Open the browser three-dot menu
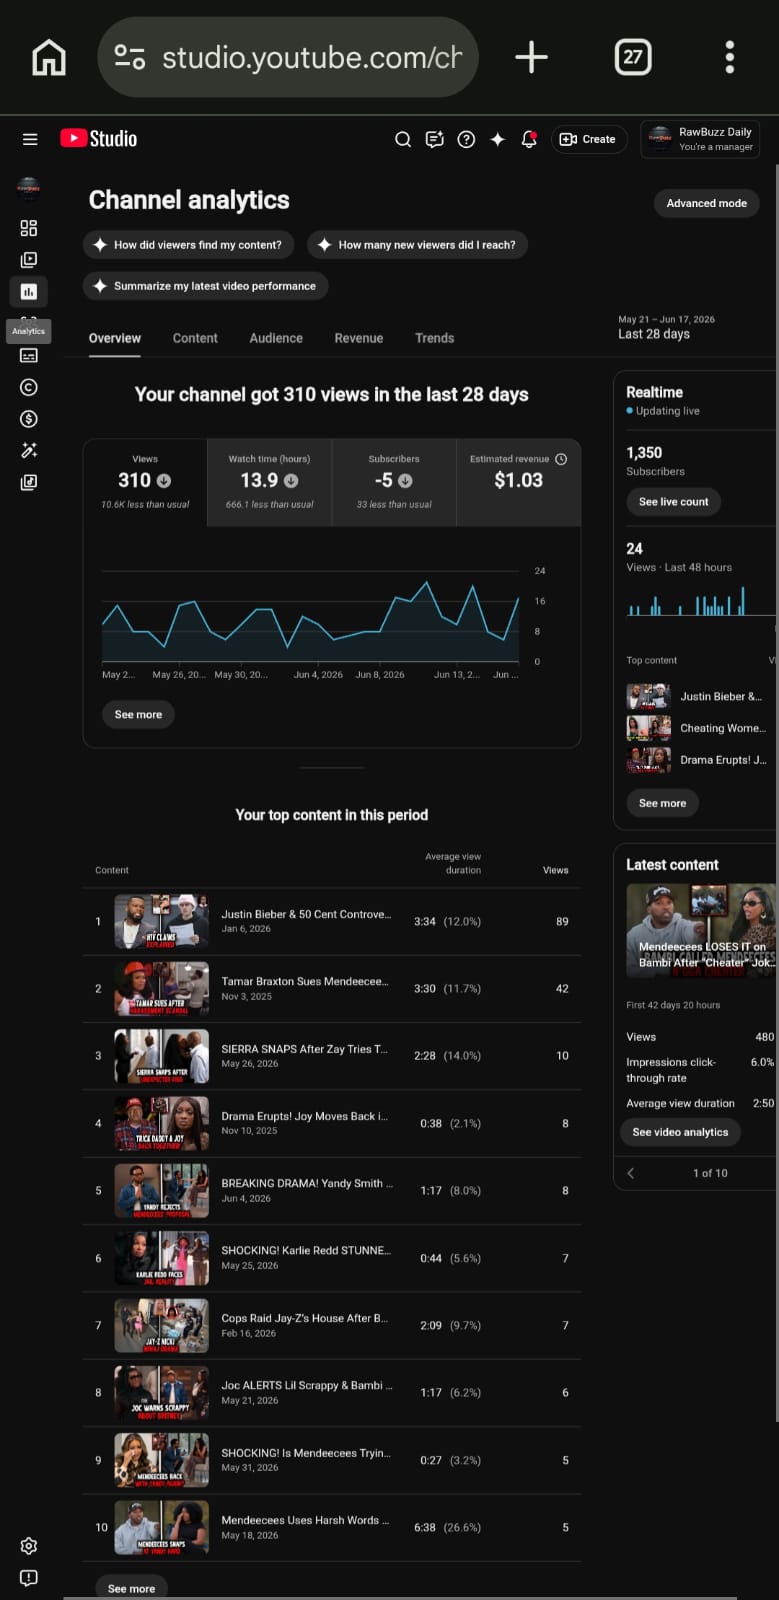The height and width of the screenshot is (1600, 779). [730, 57]
